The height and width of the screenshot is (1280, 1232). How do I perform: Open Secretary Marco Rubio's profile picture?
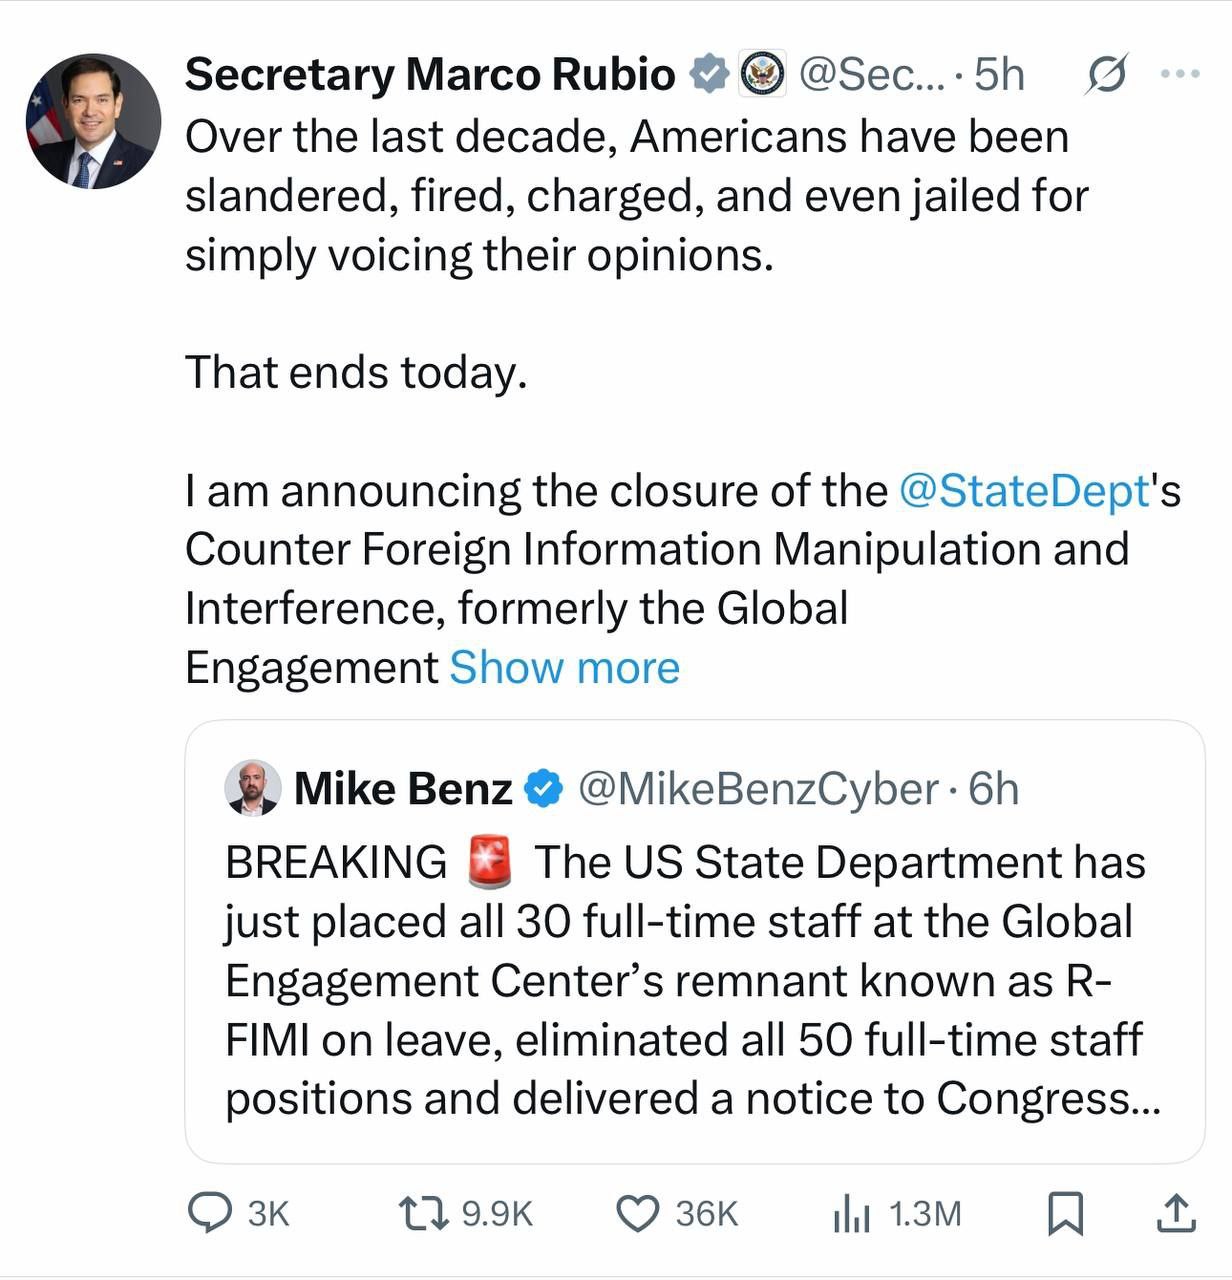click(93, 122)
